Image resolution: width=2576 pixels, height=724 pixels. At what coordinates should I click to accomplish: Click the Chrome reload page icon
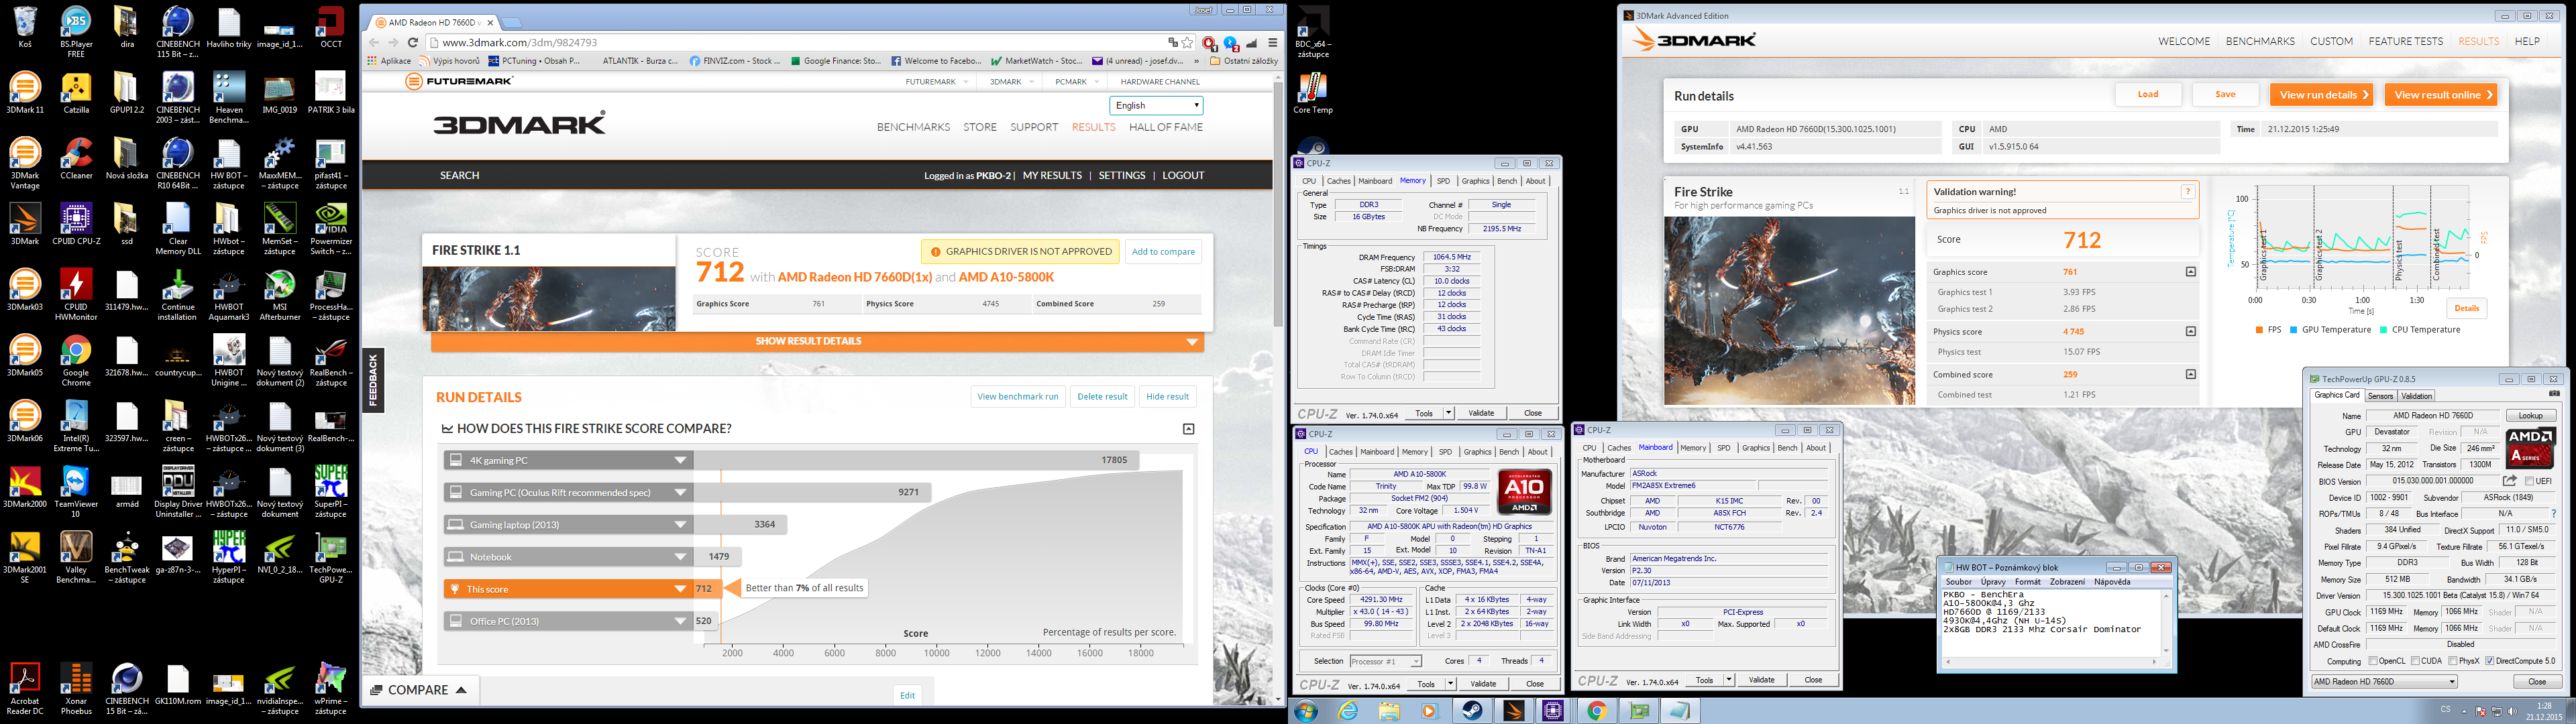pyautogui.click(x=413, y=42)
